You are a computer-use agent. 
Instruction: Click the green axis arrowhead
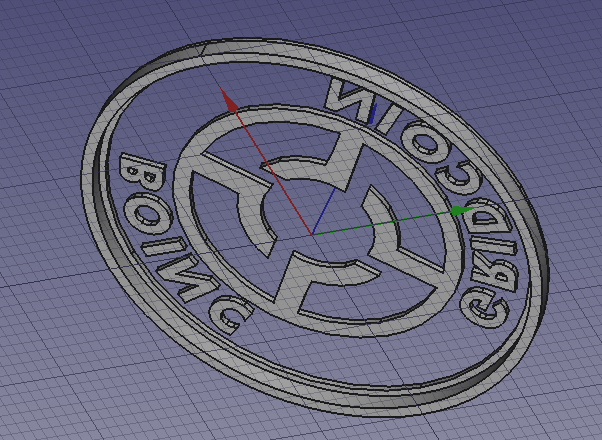pos(464,210)
